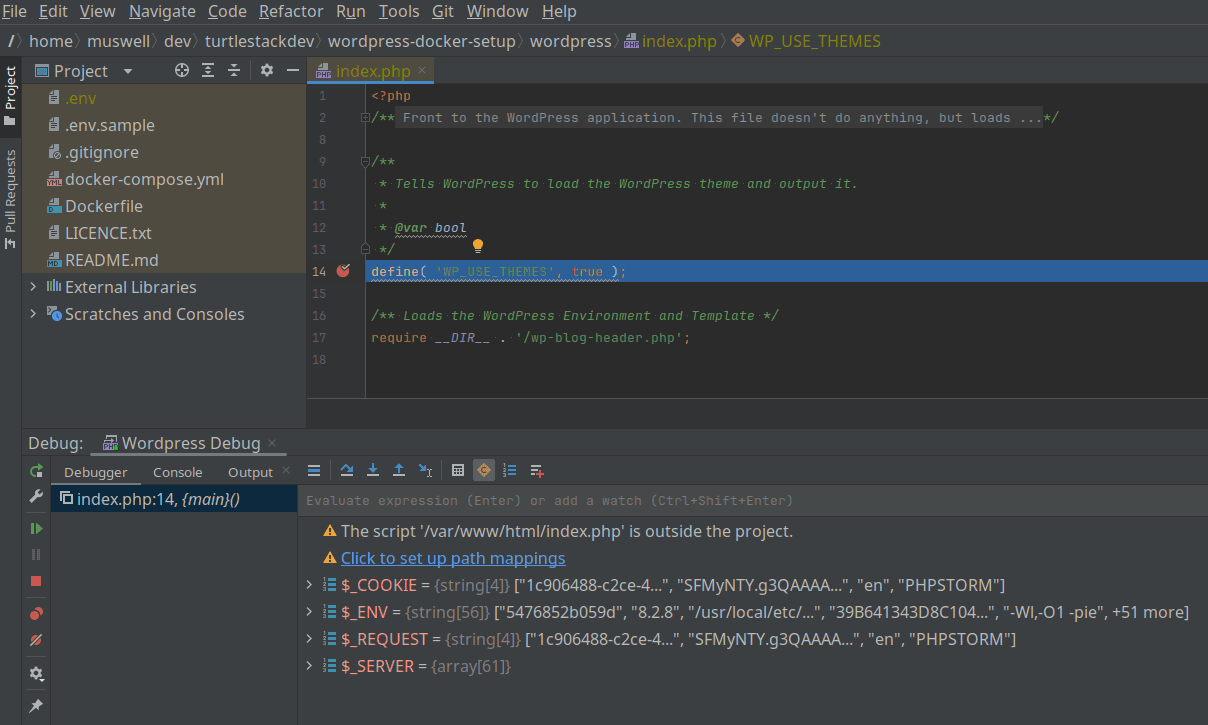
Task: Toggle mute breakpoints
Action: coord(36,640)
